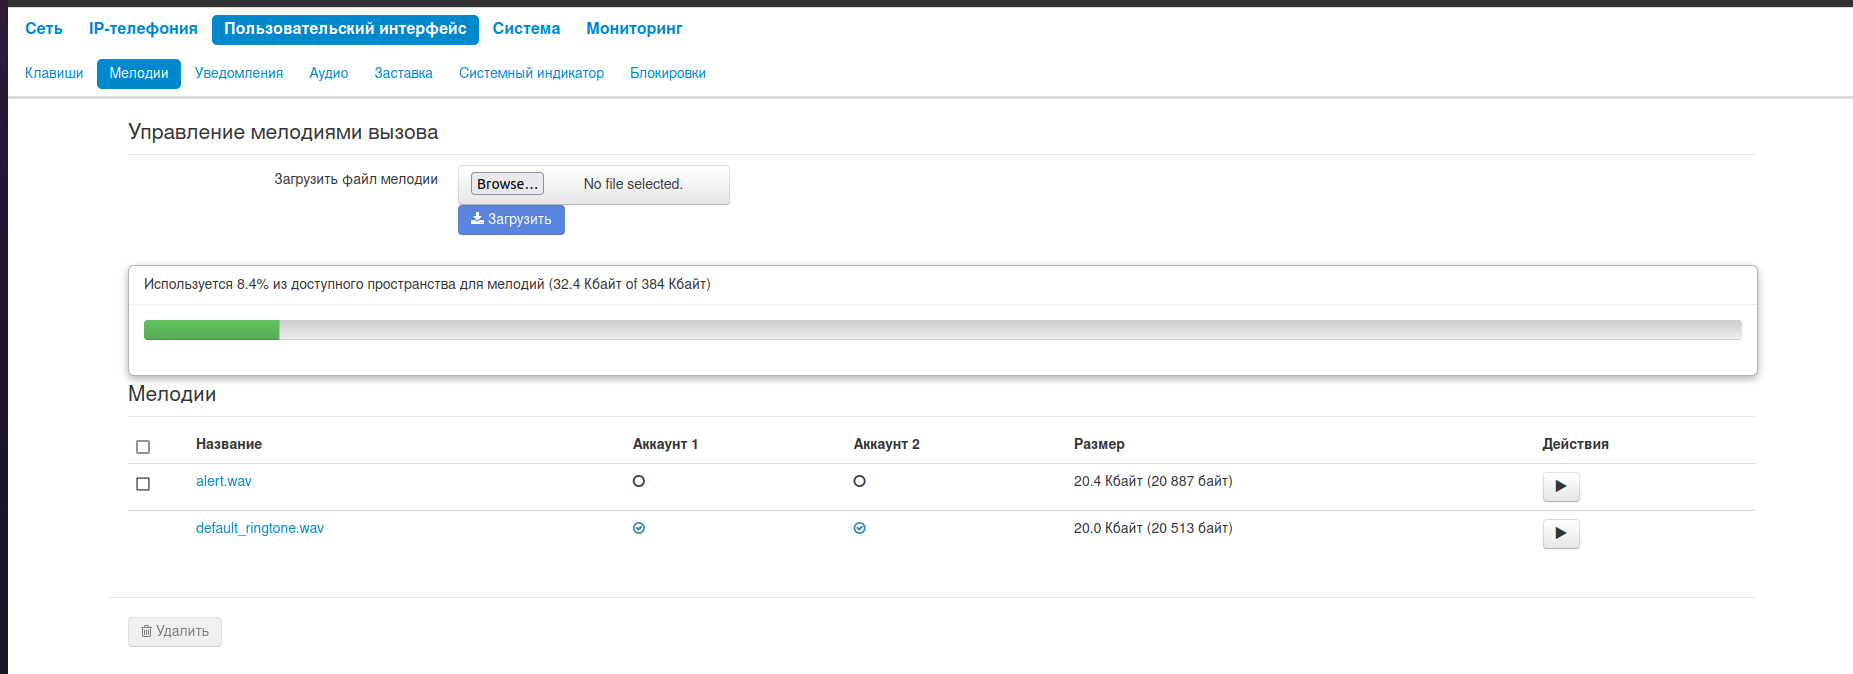1853x674 pixels.
Task: Tick the select-all melodies checkbox
Action: (143, 447)
